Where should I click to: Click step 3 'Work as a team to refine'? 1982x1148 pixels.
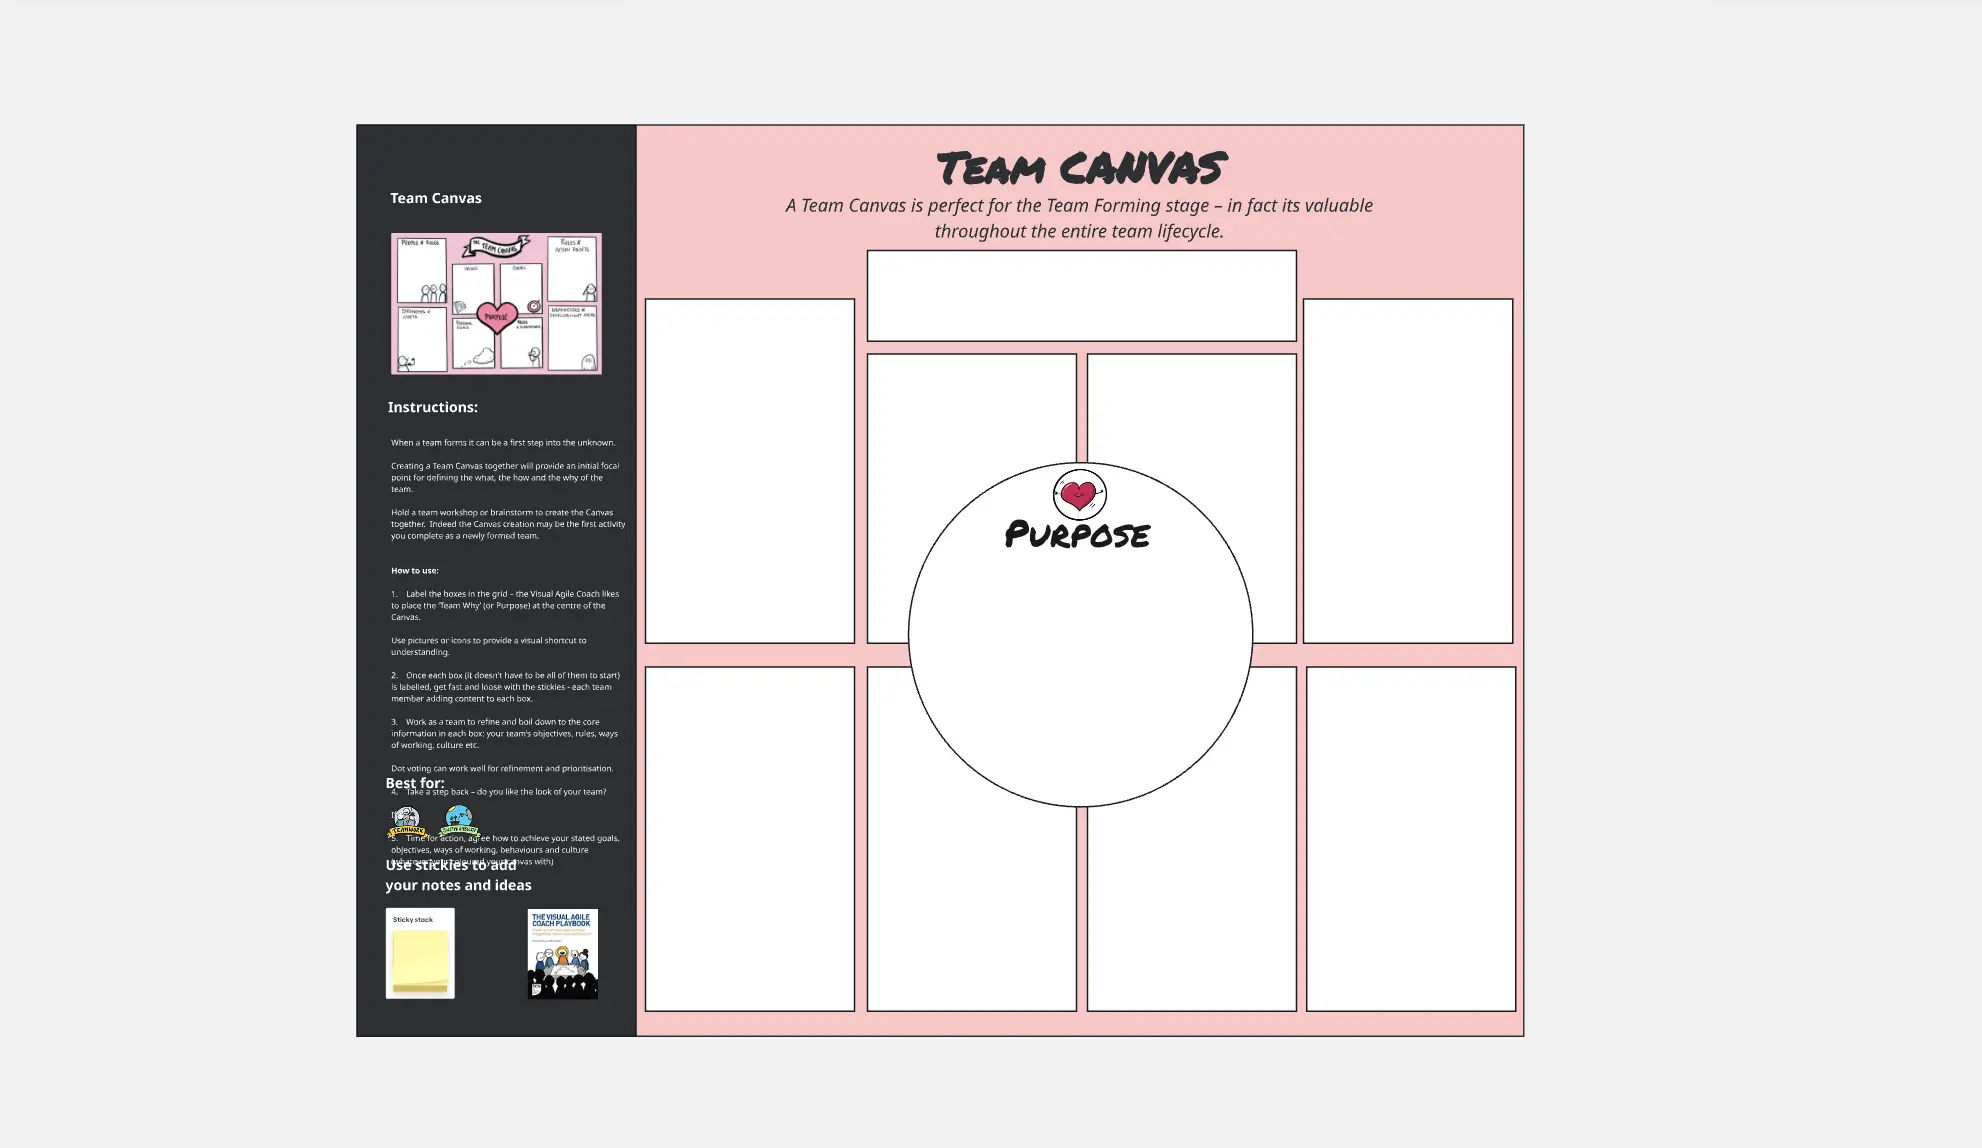tap(505, 733)
